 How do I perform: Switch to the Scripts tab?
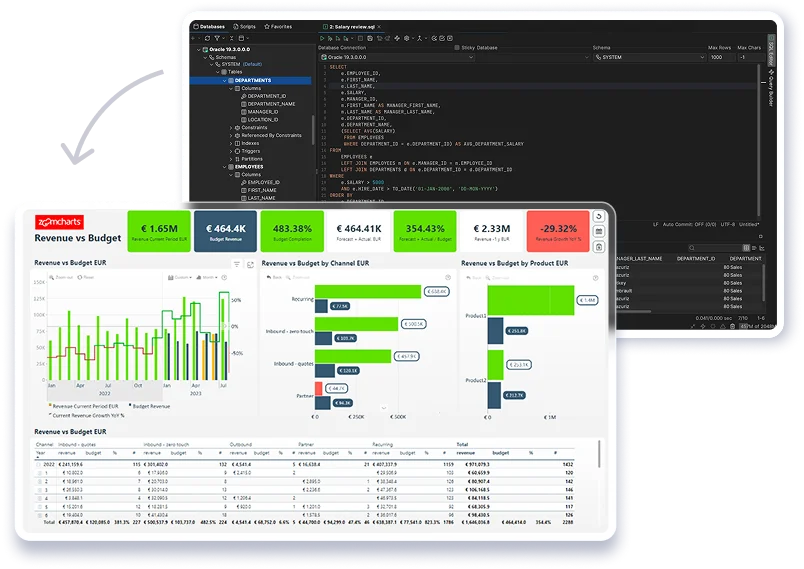pyautogui.click(x=243, y=25)
